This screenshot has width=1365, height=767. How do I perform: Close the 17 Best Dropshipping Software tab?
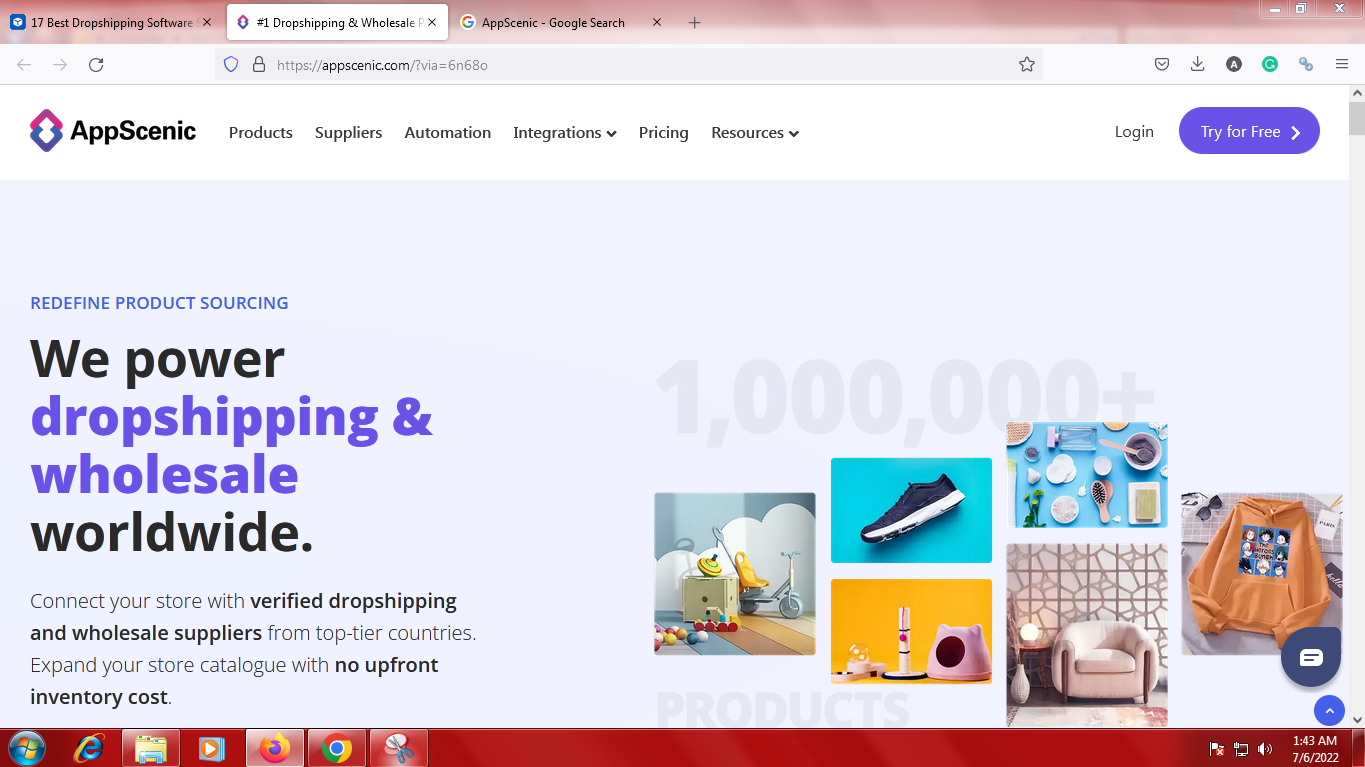click(x=207, y=22)
